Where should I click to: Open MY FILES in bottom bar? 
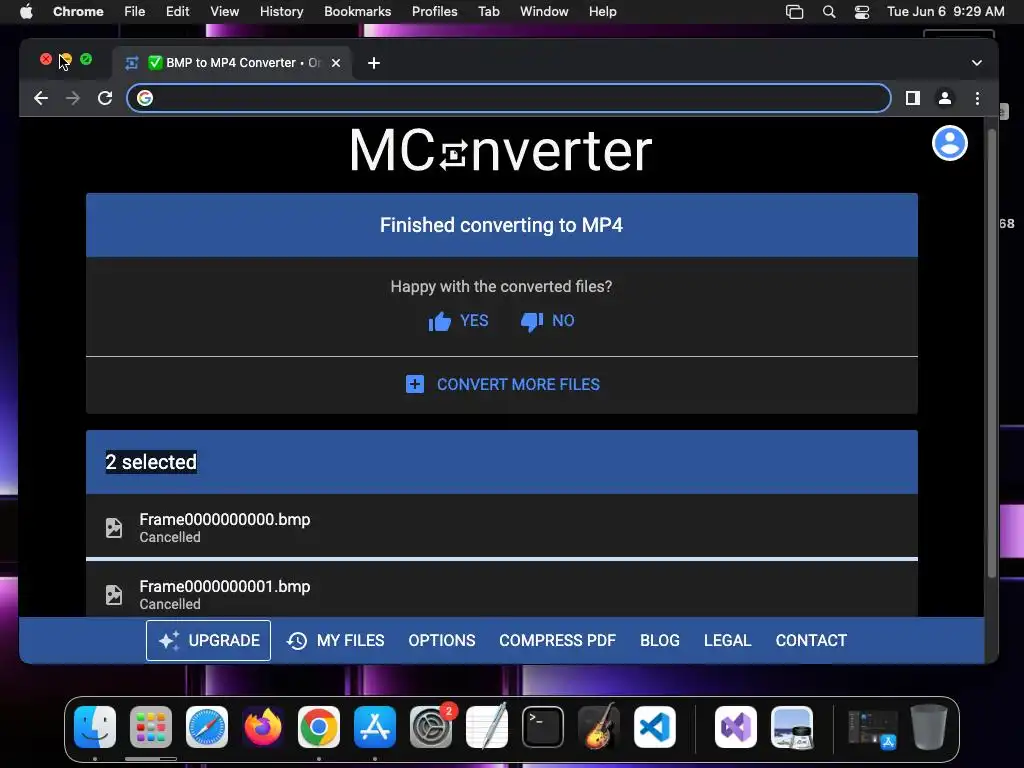(336, 641)
